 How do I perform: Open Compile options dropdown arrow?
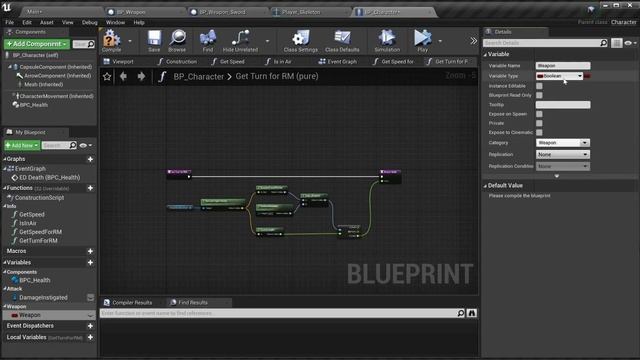point(130,41)
